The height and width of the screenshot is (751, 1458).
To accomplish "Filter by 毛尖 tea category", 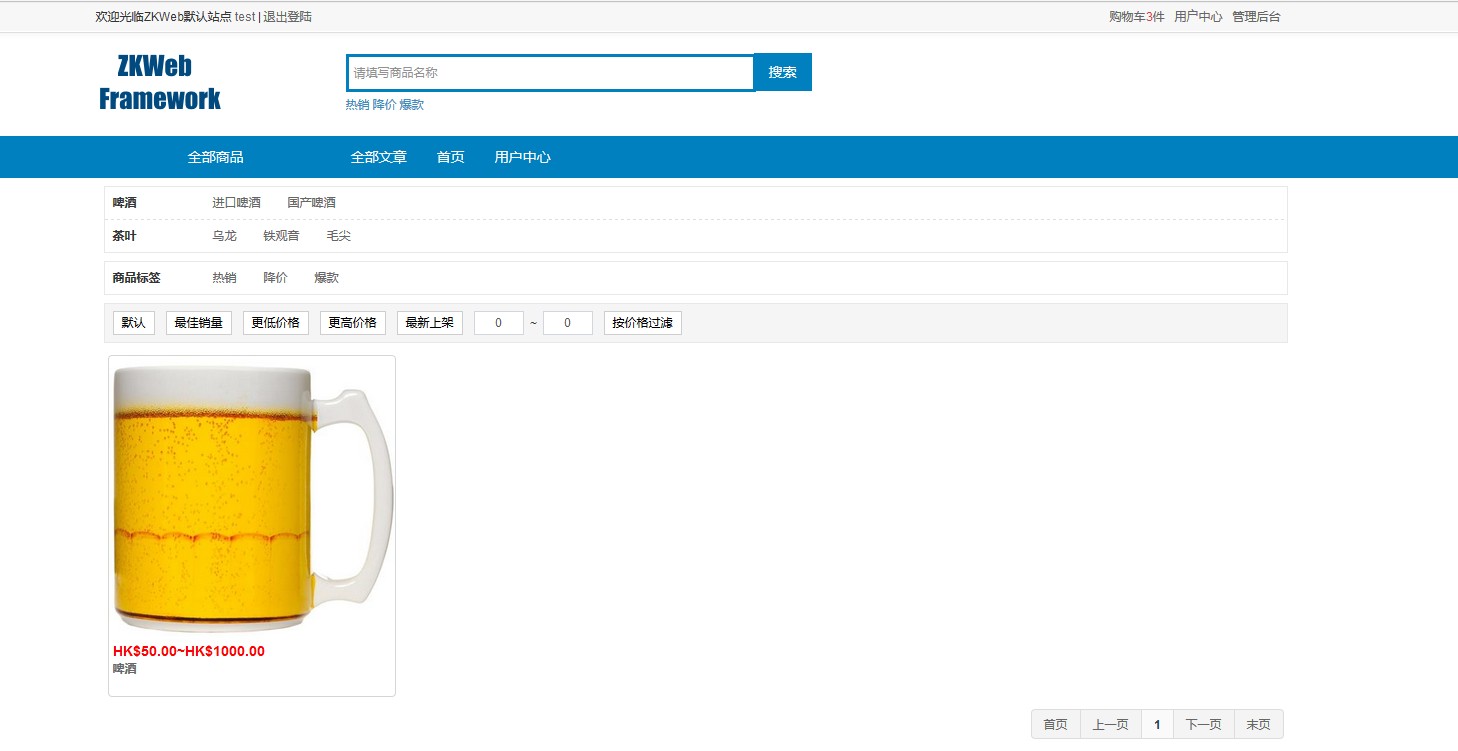I will point(338,236).
